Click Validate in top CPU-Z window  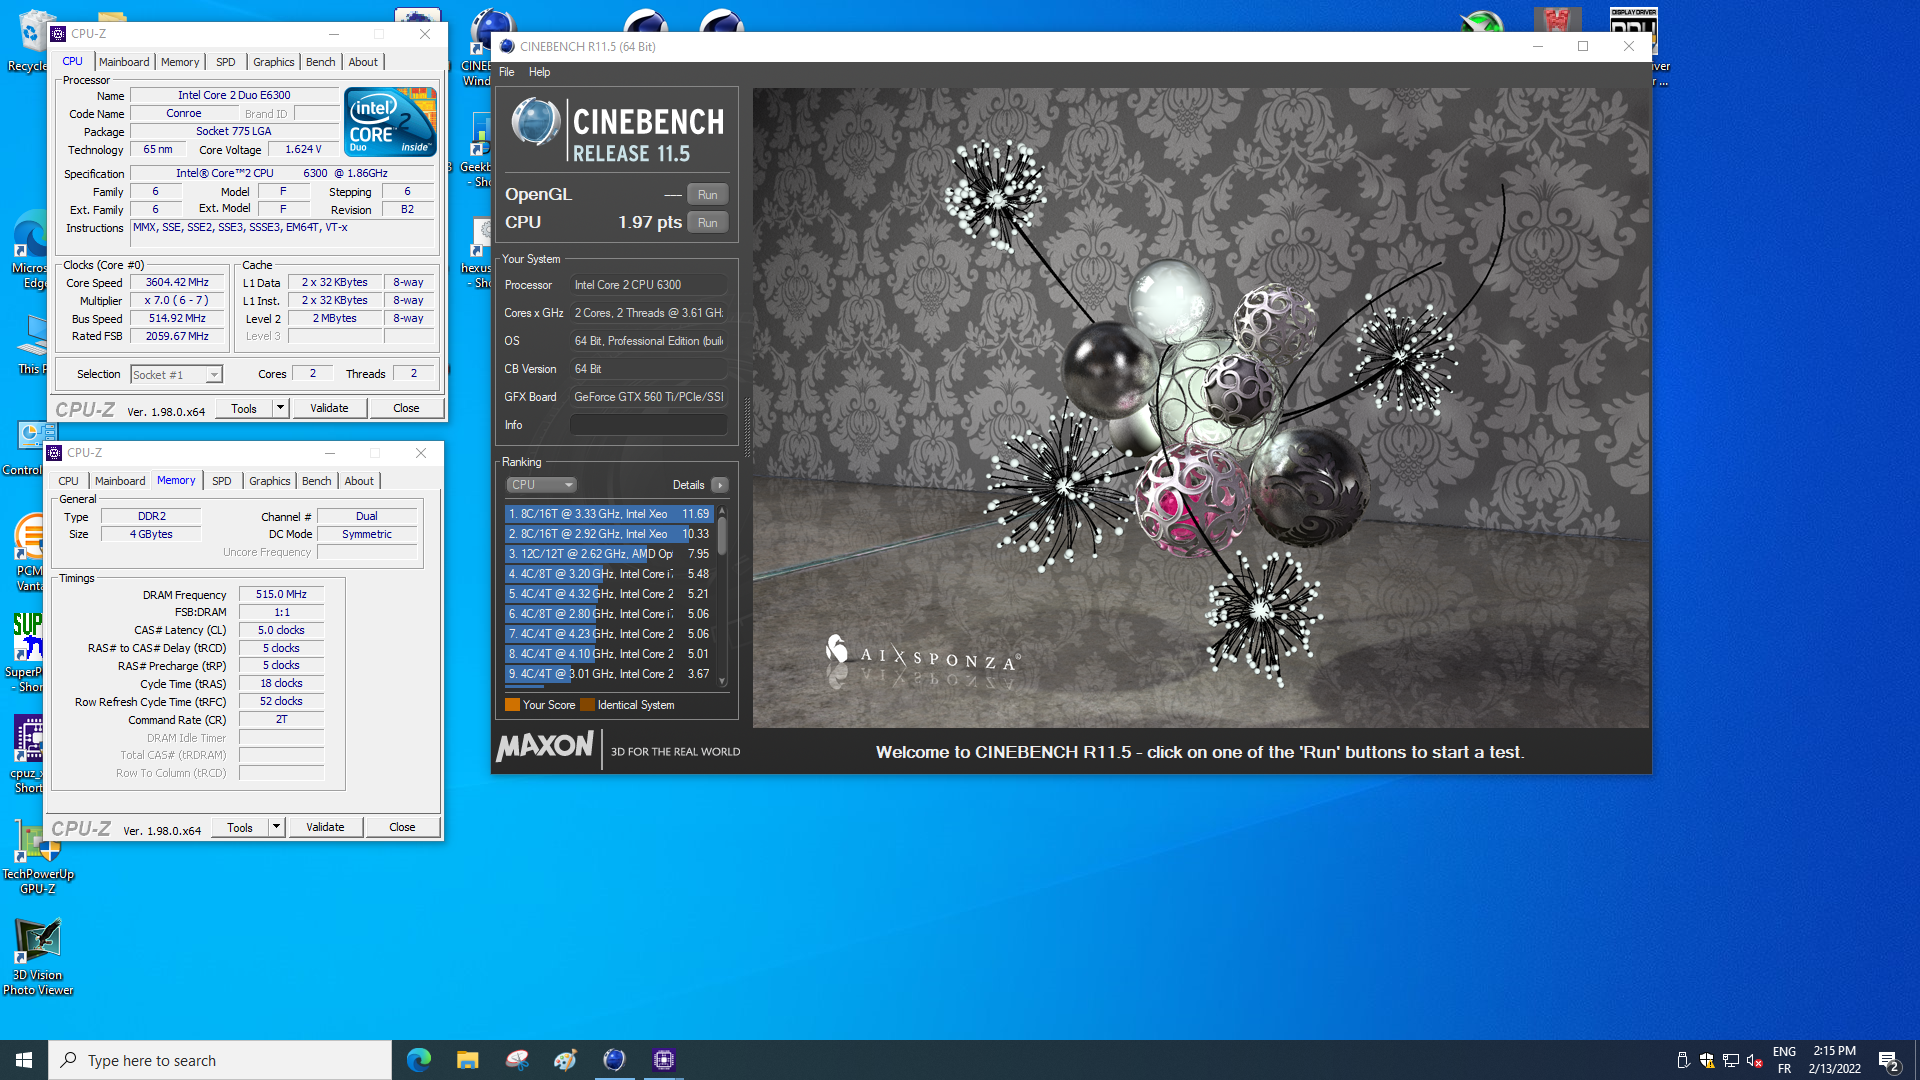329,409
